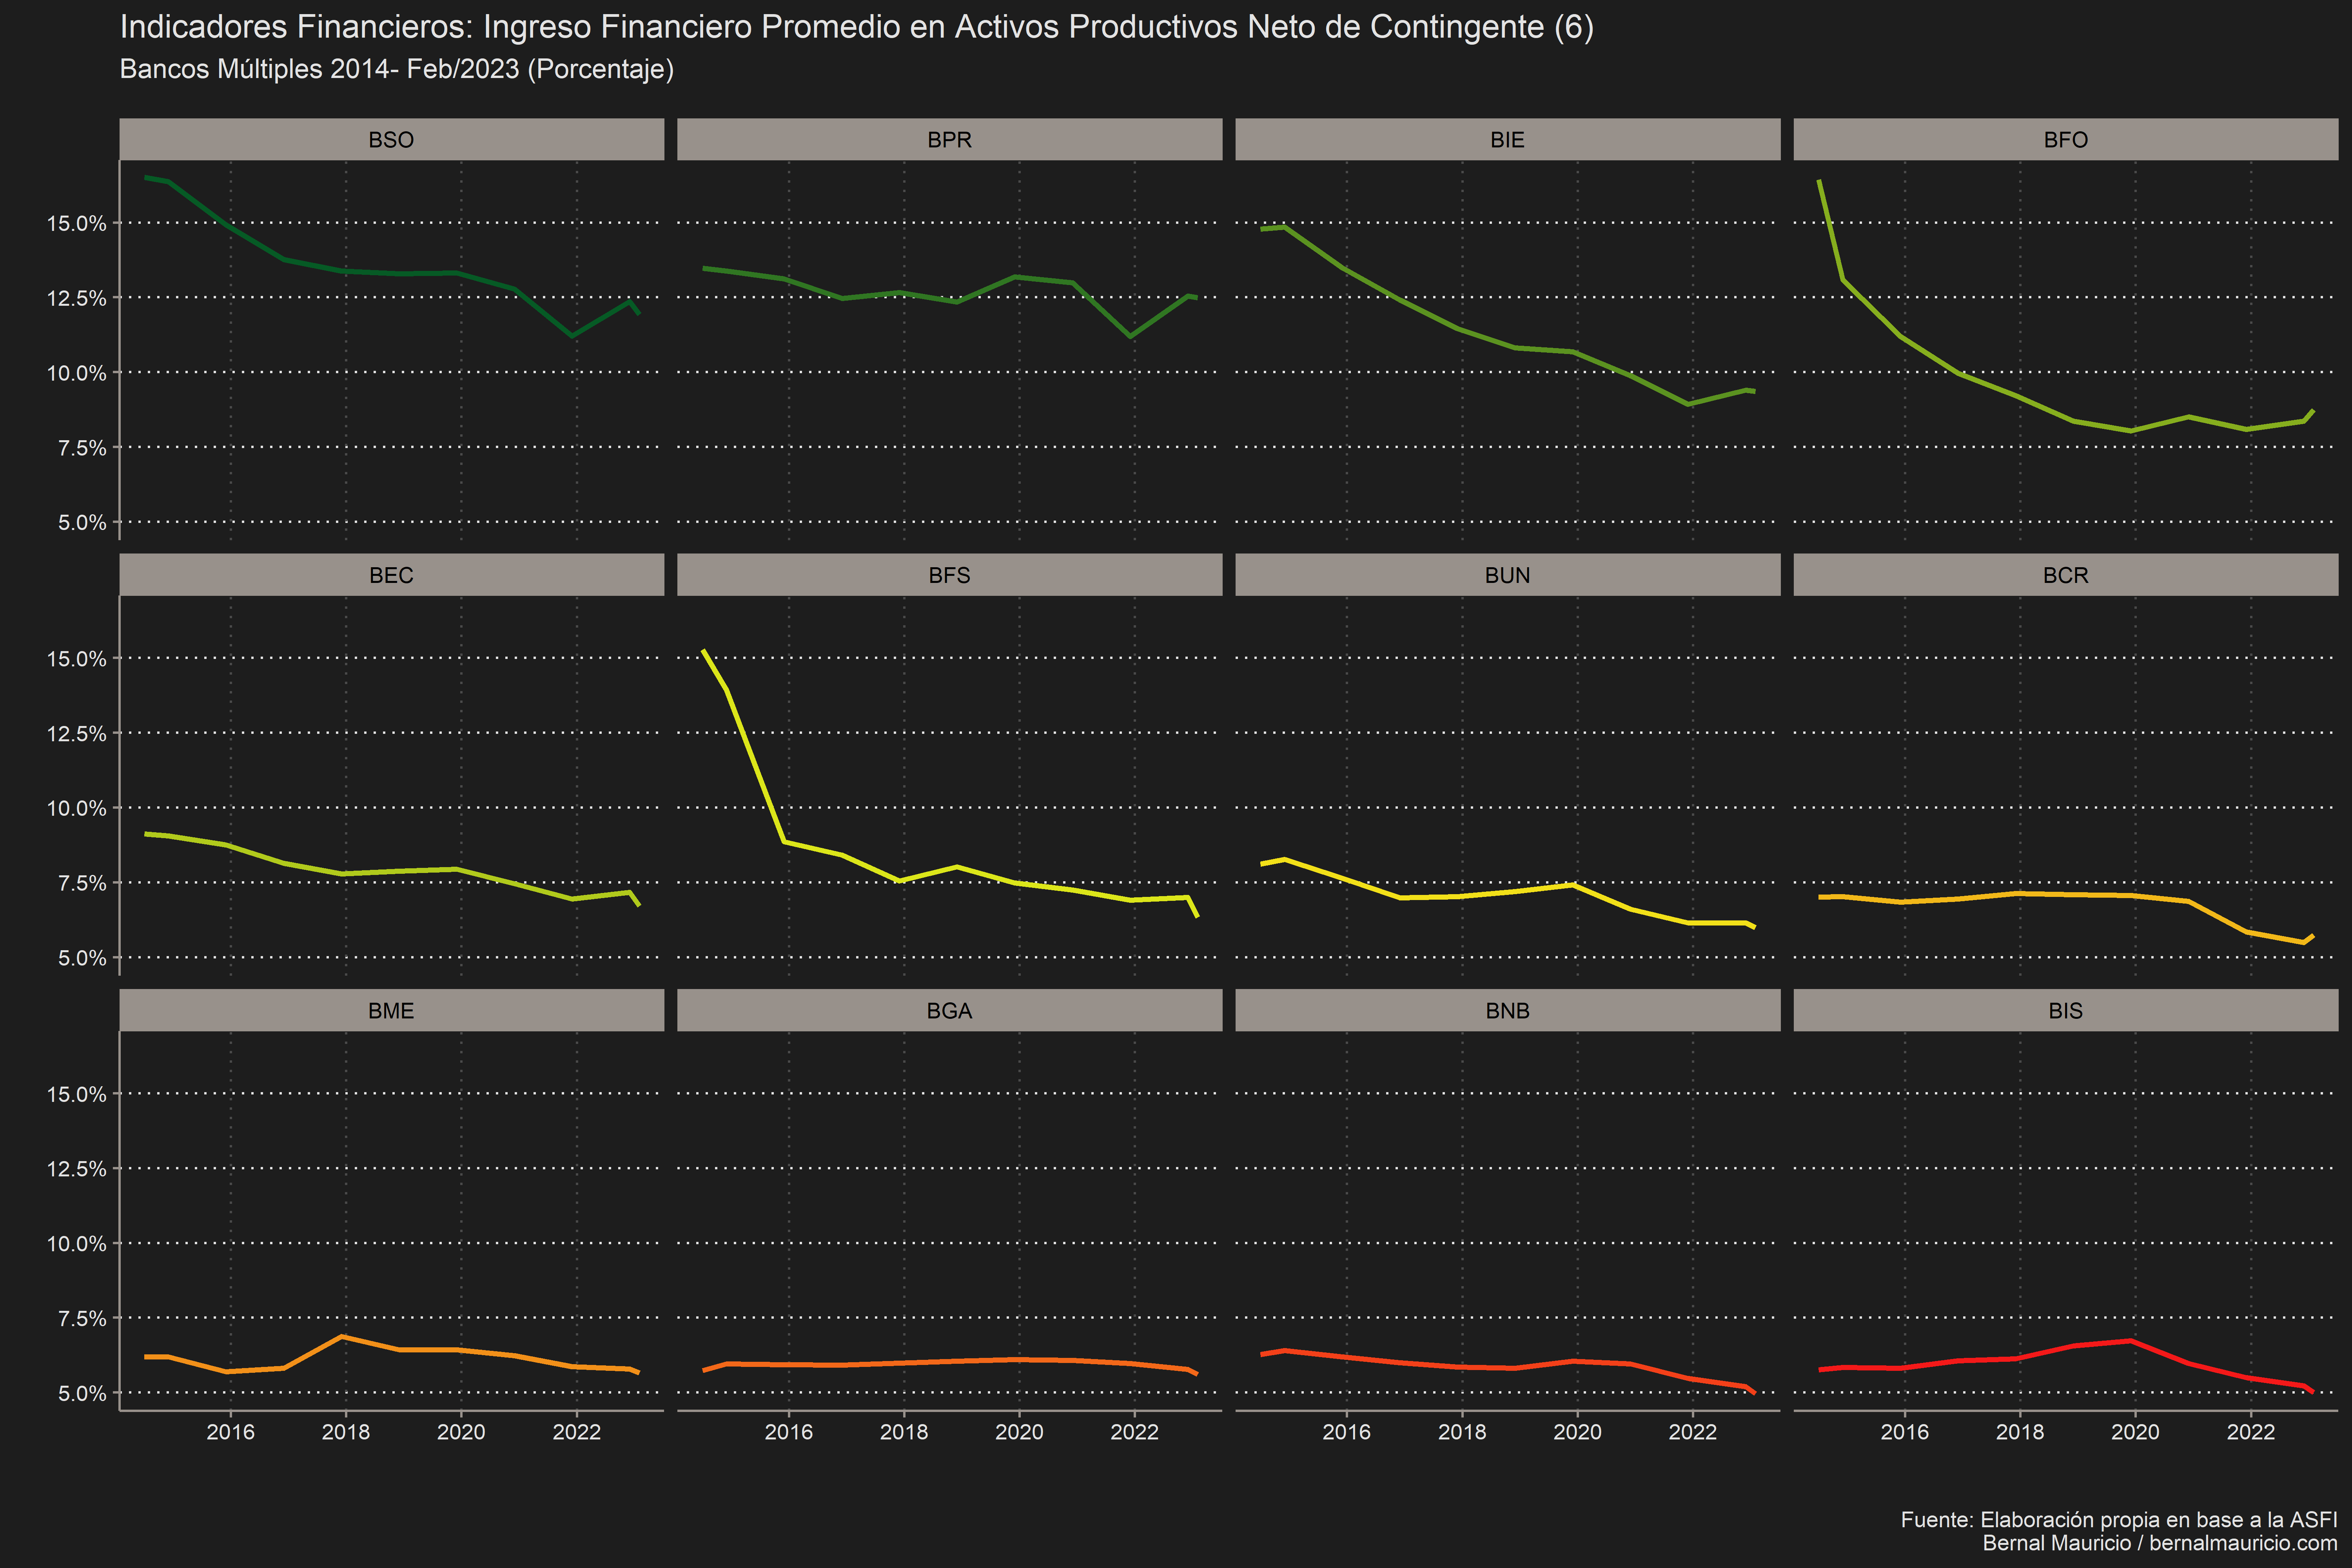Viewport: 2352px width, 1568px height.
Task: Click the BIS facet header
Action: [2065, 1010]
